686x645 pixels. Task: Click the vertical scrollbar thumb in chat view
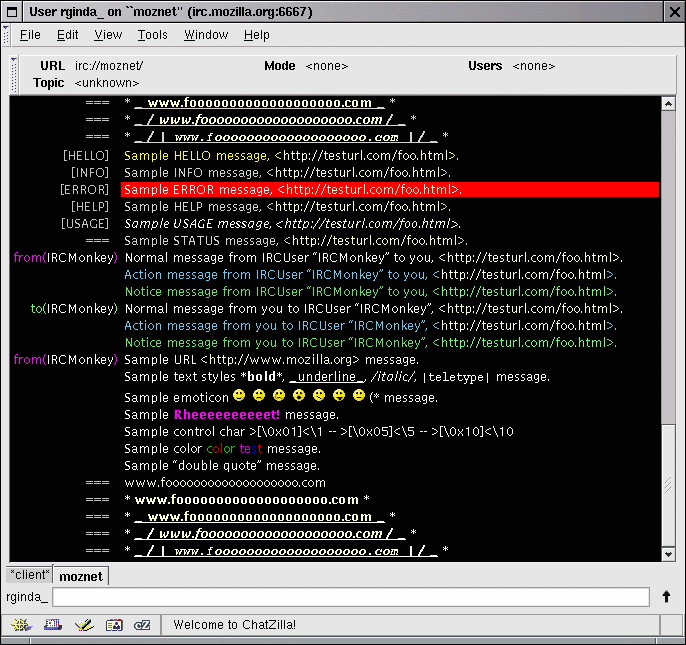[668, 485]
